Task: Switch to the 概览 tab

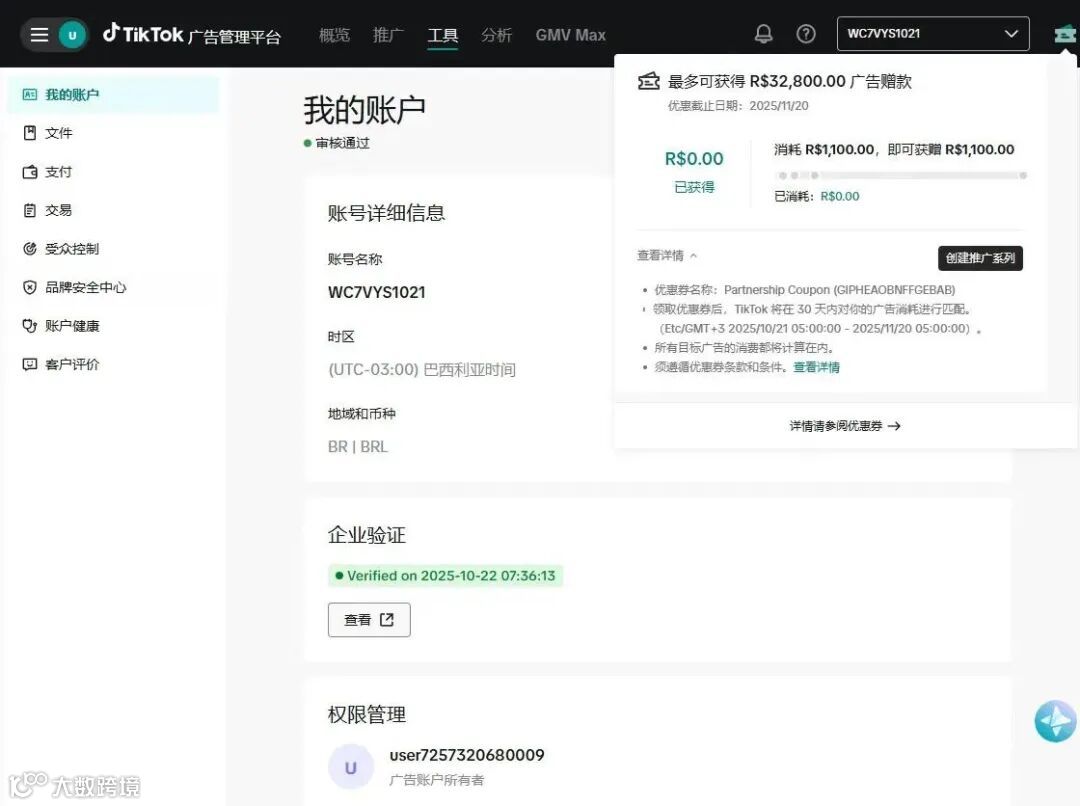Action: coord(334,34)
